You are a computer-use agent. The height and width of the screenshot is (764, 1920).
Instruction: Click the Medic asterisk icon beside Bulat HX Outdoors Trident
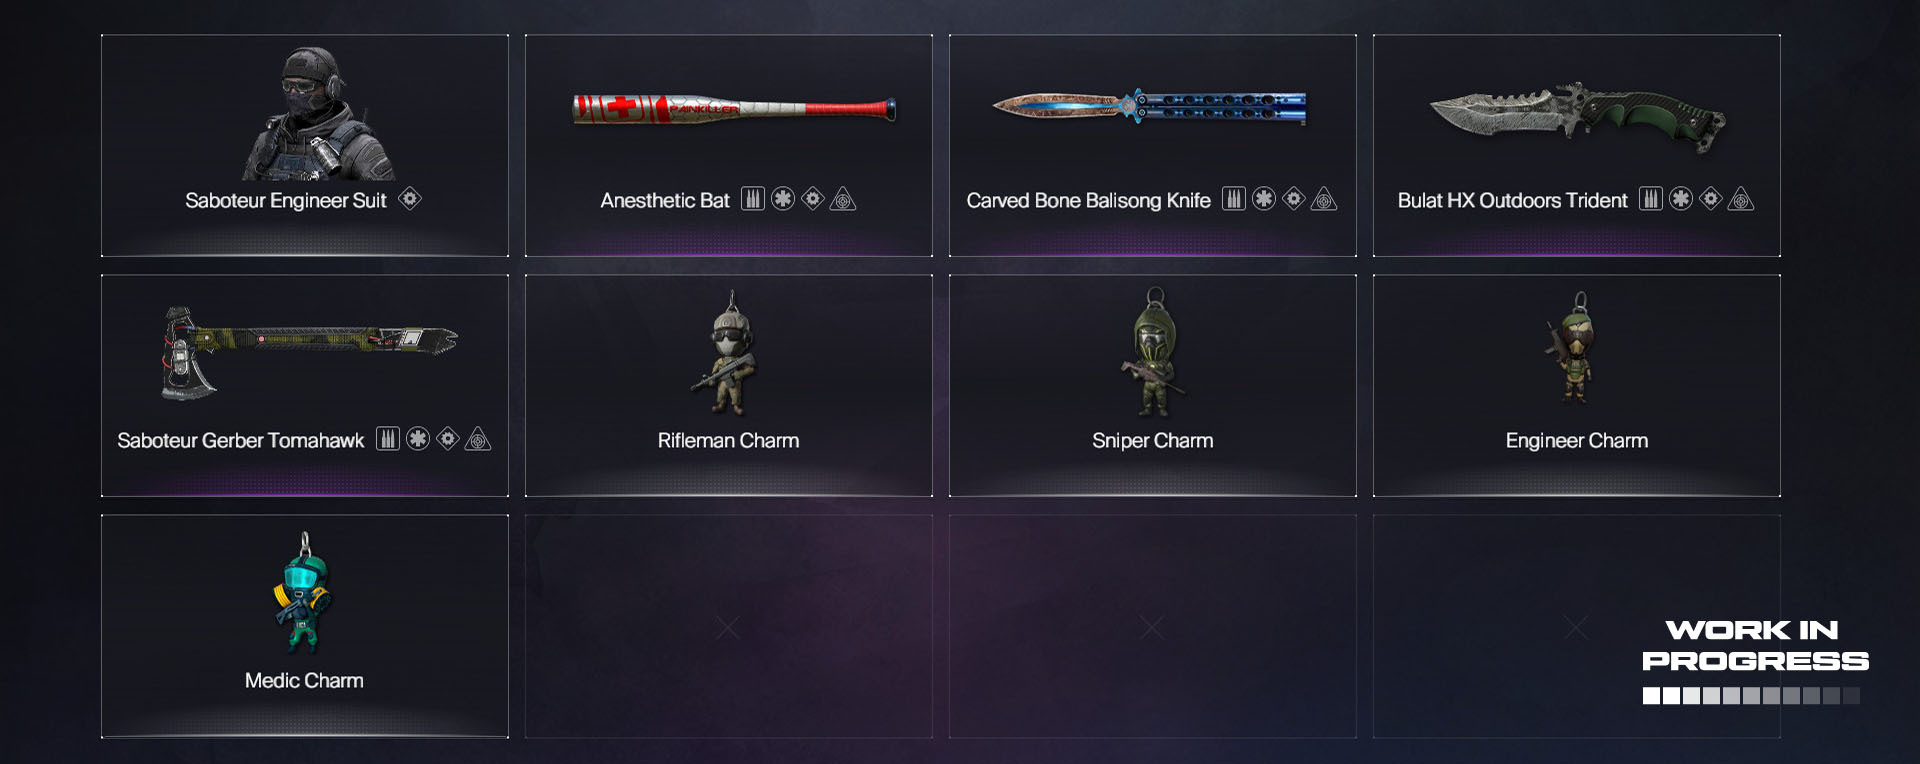(1681, 199)
